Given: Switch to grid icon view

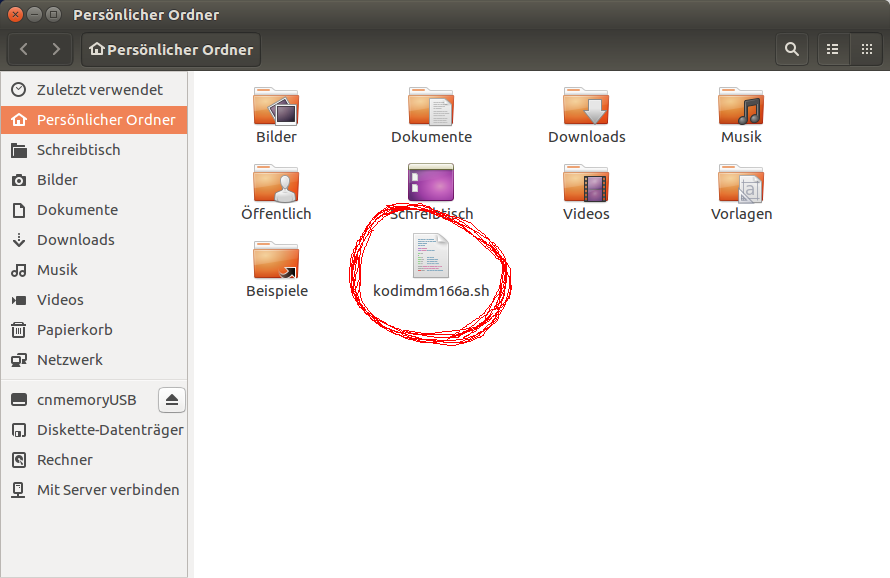Looking at the screenshot, I should coord(867,49).
